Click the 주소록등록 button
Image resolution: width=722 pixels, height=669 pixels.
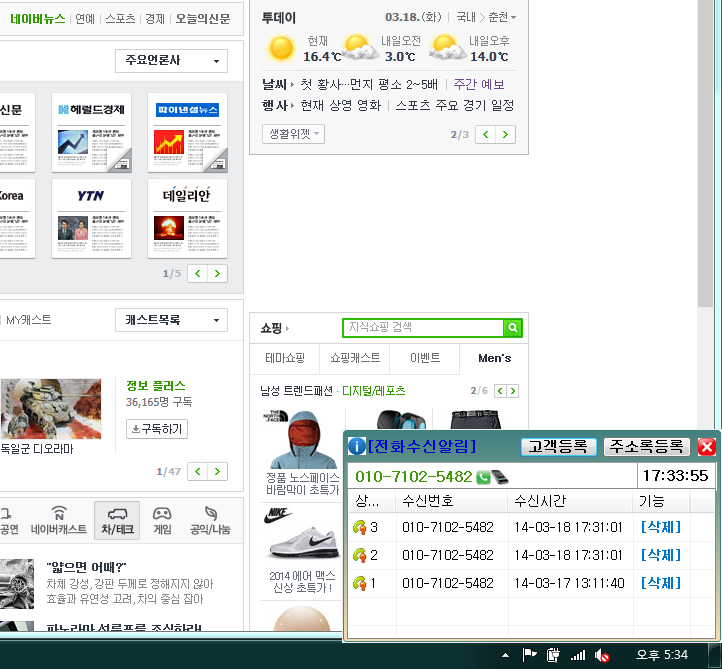[646, 446]
